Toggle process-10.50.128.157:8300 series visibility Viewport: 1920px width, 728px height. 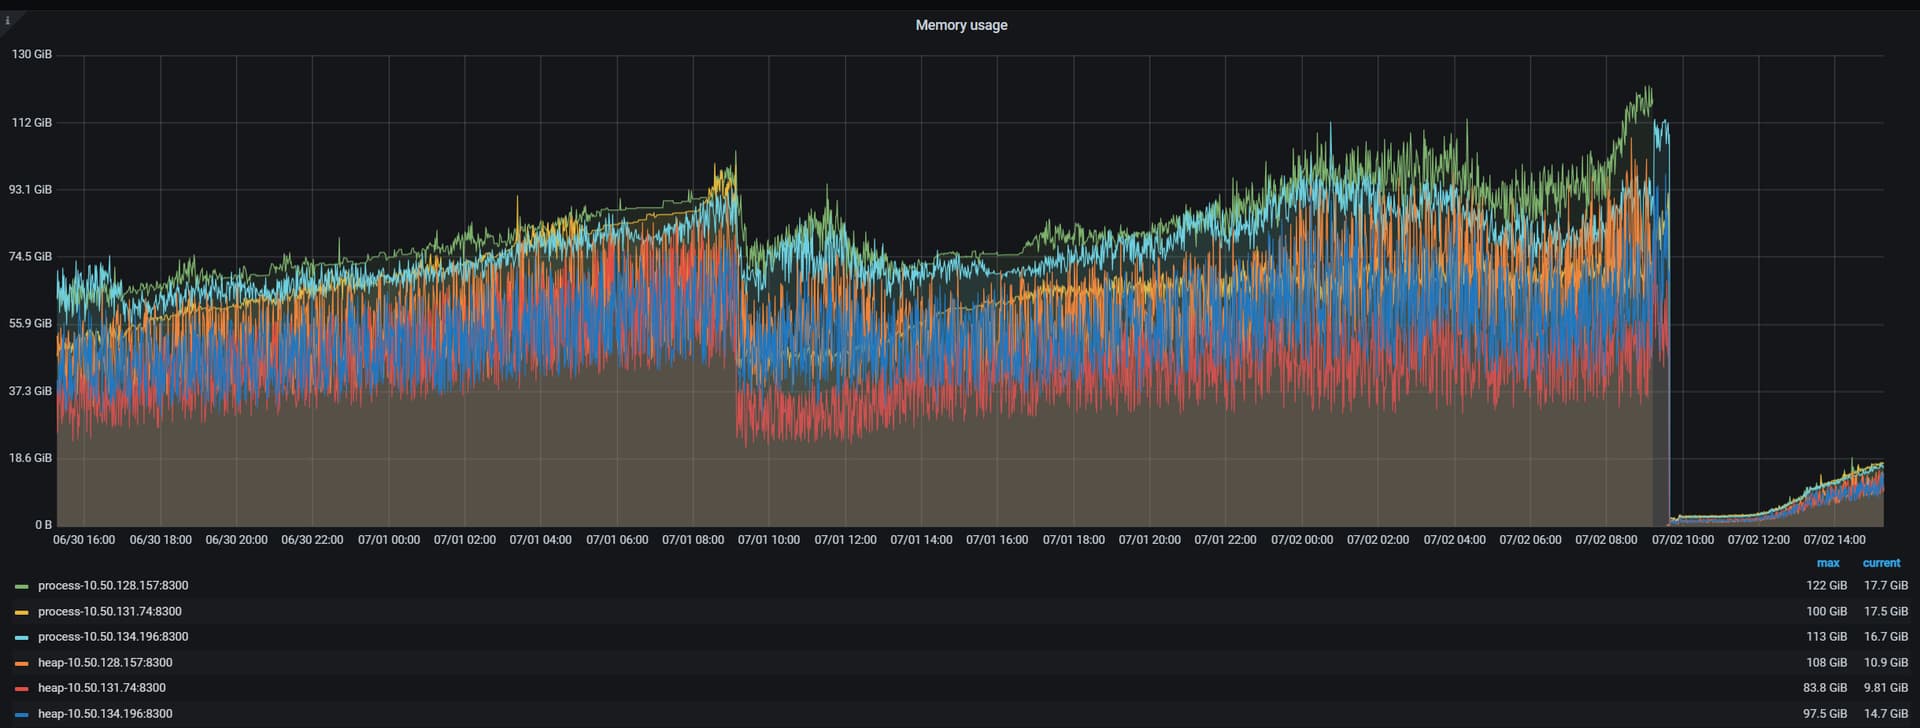tap(113, 586)
